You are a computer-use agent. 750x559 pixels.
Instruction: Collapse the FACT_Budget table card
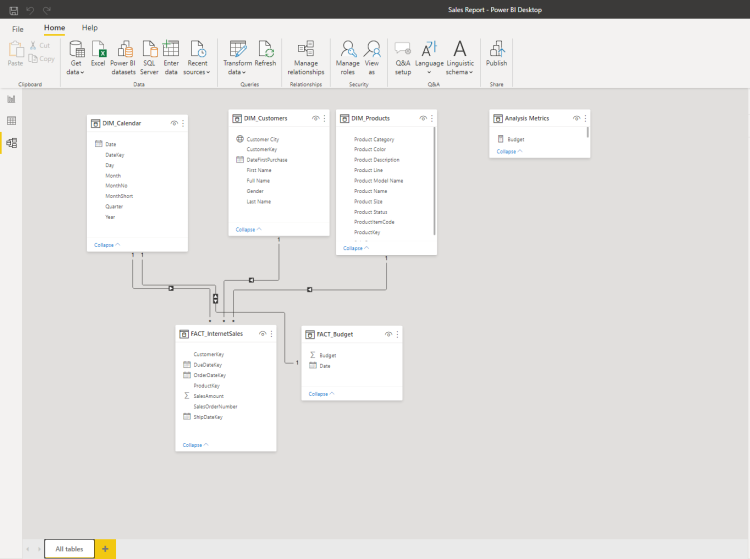click(x=321, y=394)
